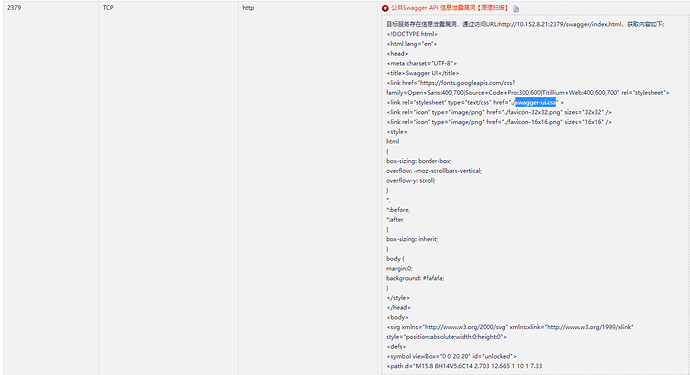Click the <head> opening tag line
Viewport: 690px width, 375px height.
pyautogui.click(x=397, y=53)
